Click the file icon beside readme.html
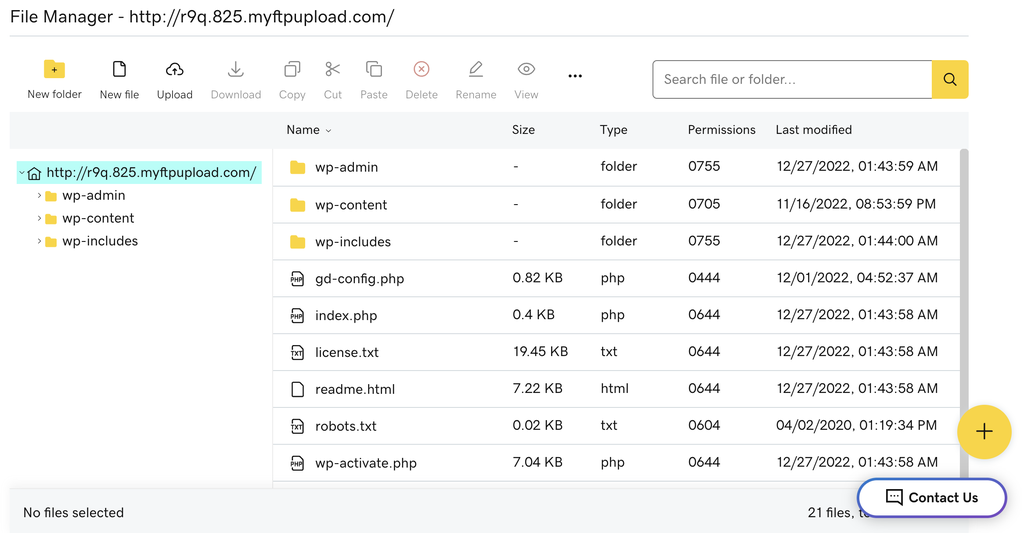The width and height of the screenshot is (1024, 533). pos(297,389)
